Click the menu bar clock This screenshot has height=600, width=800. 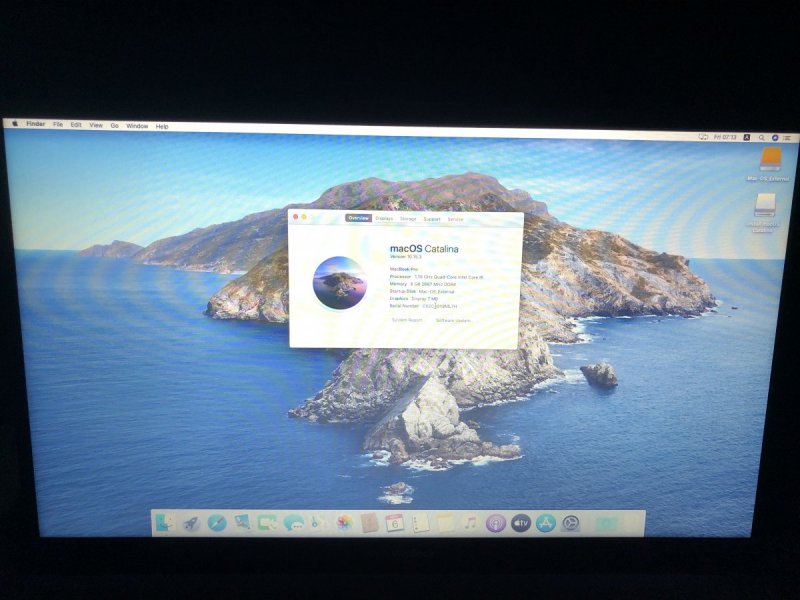click(725, 137)
